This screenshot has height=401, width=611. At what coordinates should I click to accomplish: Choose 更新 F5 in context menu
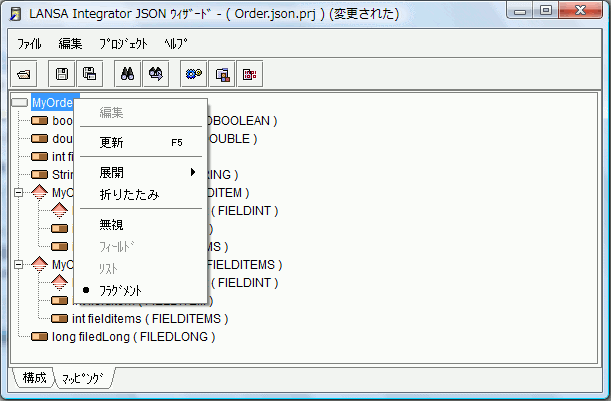140,142
